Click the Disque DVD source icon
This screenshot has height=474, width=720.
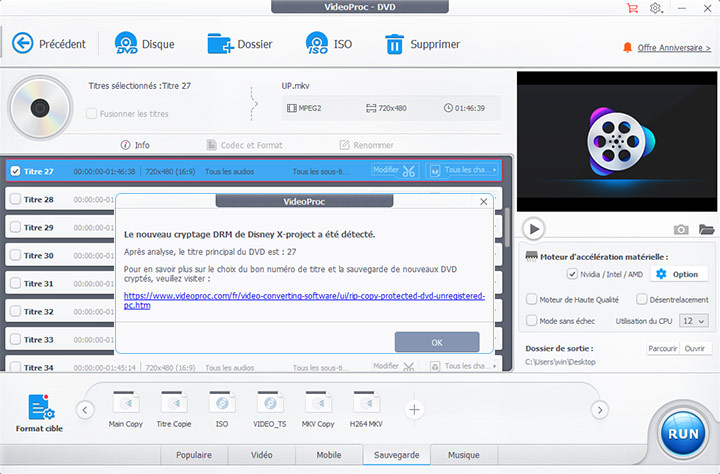pyautogui.click(x=127, y=44)
